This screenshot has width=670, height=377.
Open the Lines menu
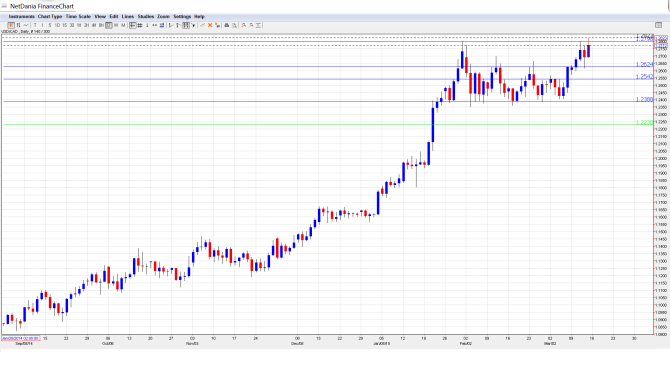(128, 17)
